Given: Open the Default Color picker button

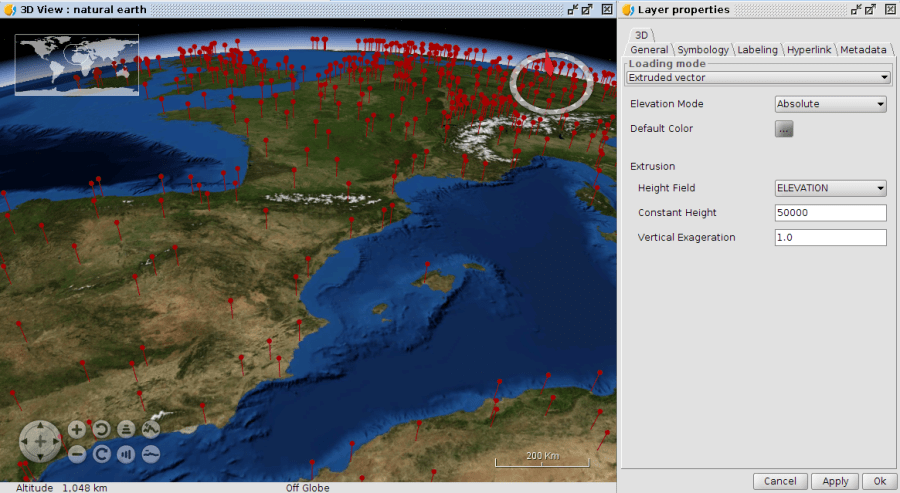Looking at the screenshot, I should click(784, 129).
